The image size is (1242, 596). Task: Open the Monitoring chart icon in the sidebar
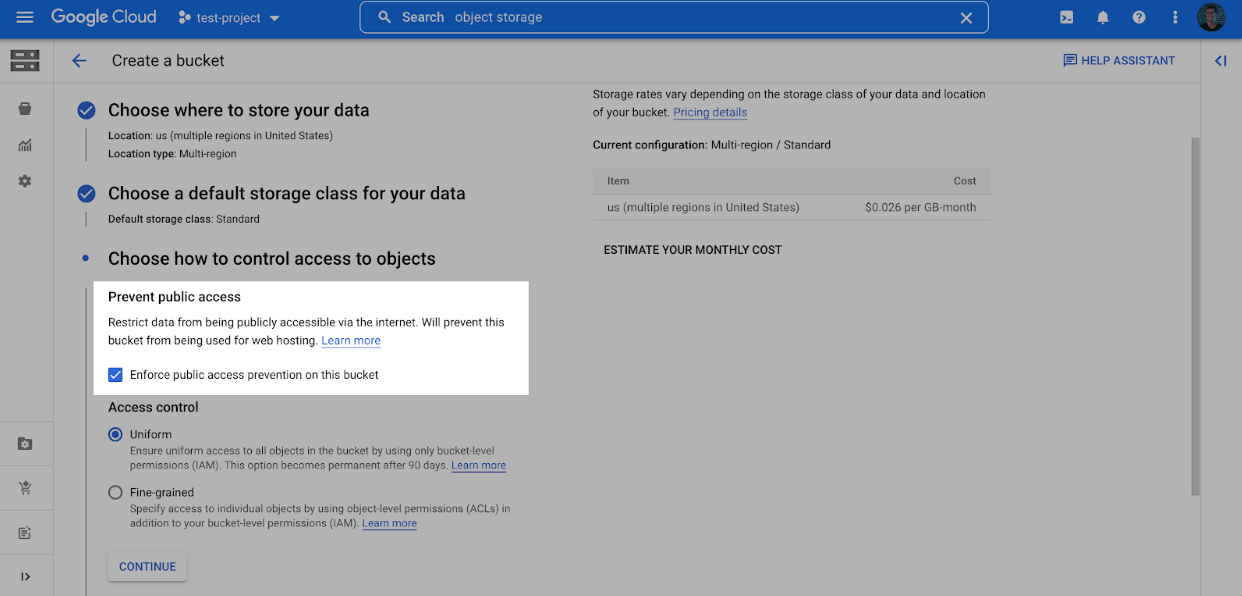[x=26, y=145]
